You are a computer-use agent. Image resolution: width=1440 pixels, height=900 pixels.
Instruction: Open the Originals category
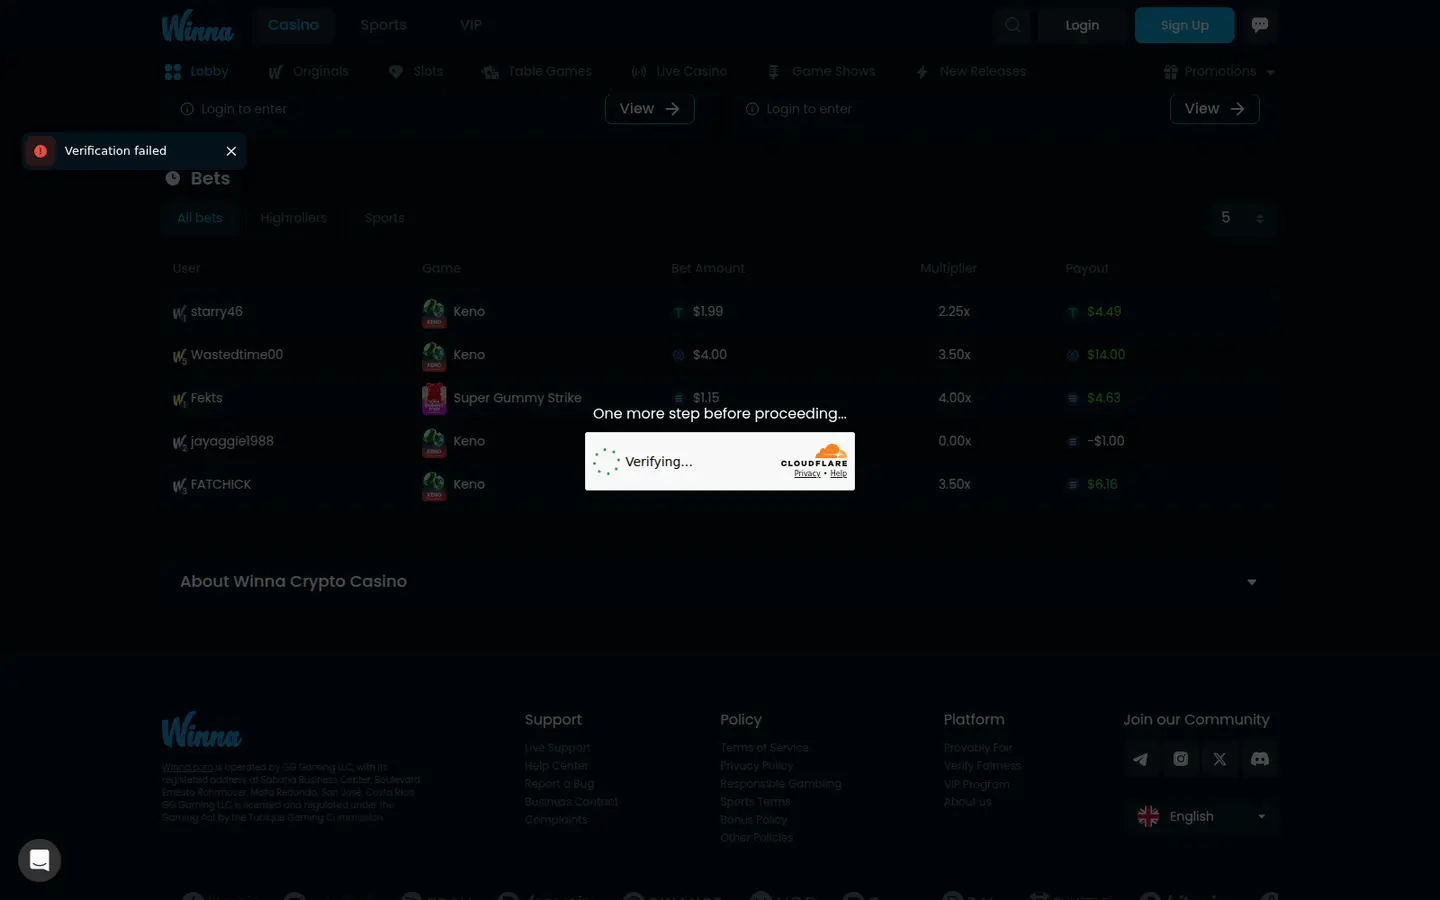pyautogui.click(x=308, y=71)
